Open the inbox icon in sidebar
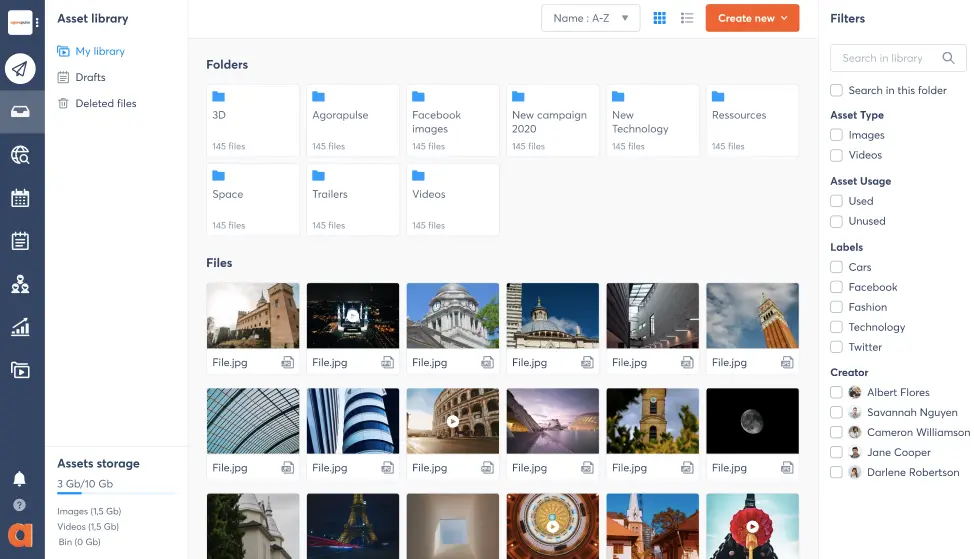The height and width of the screenshot is (559, 974). [x=20, y=111]
